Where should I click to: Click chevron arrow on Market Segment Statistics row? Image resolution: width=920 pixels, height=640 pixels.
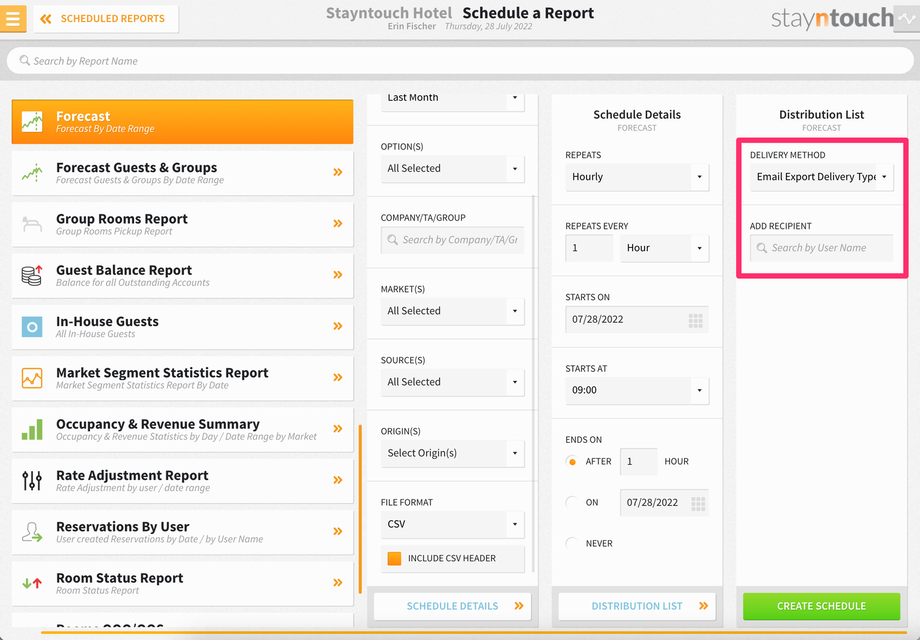tap(338, 377)
